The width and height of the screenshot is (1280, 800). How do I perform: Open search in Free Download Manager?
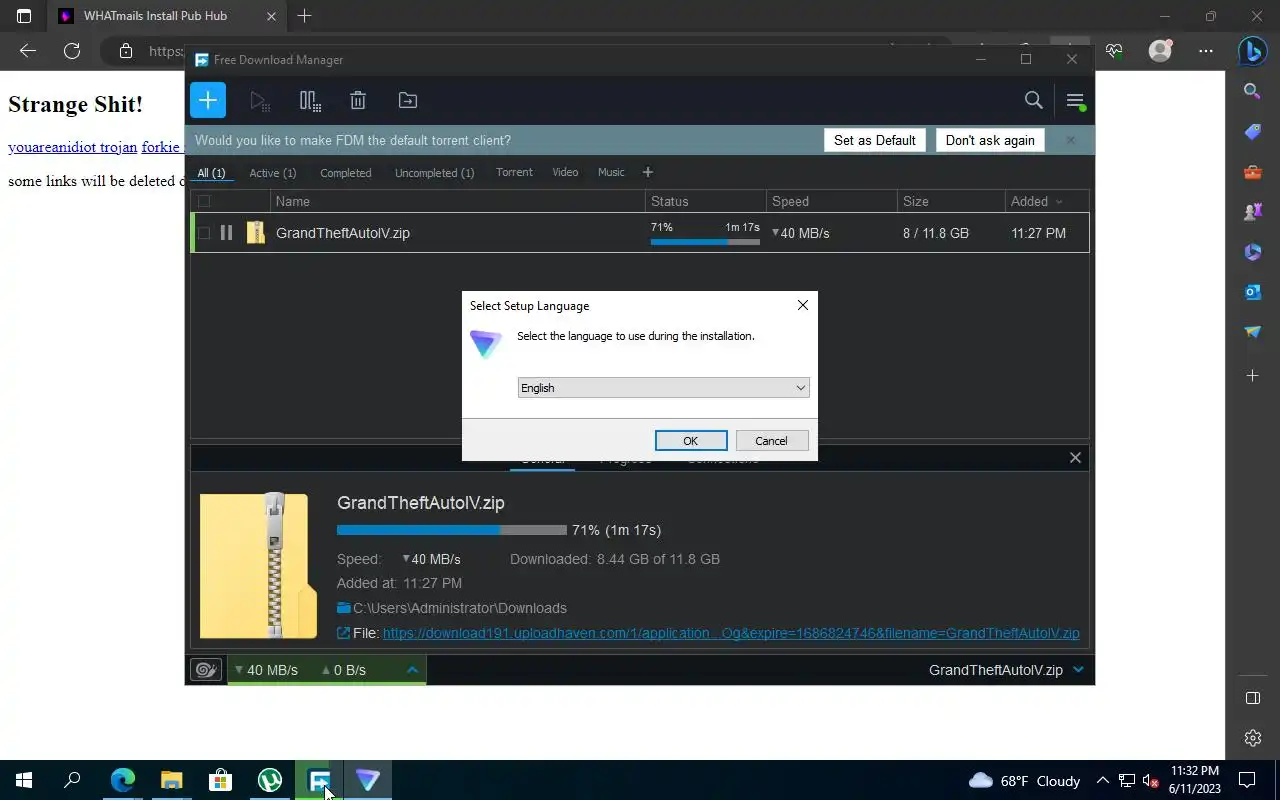pyautogui.click(x=1034, y=100)
